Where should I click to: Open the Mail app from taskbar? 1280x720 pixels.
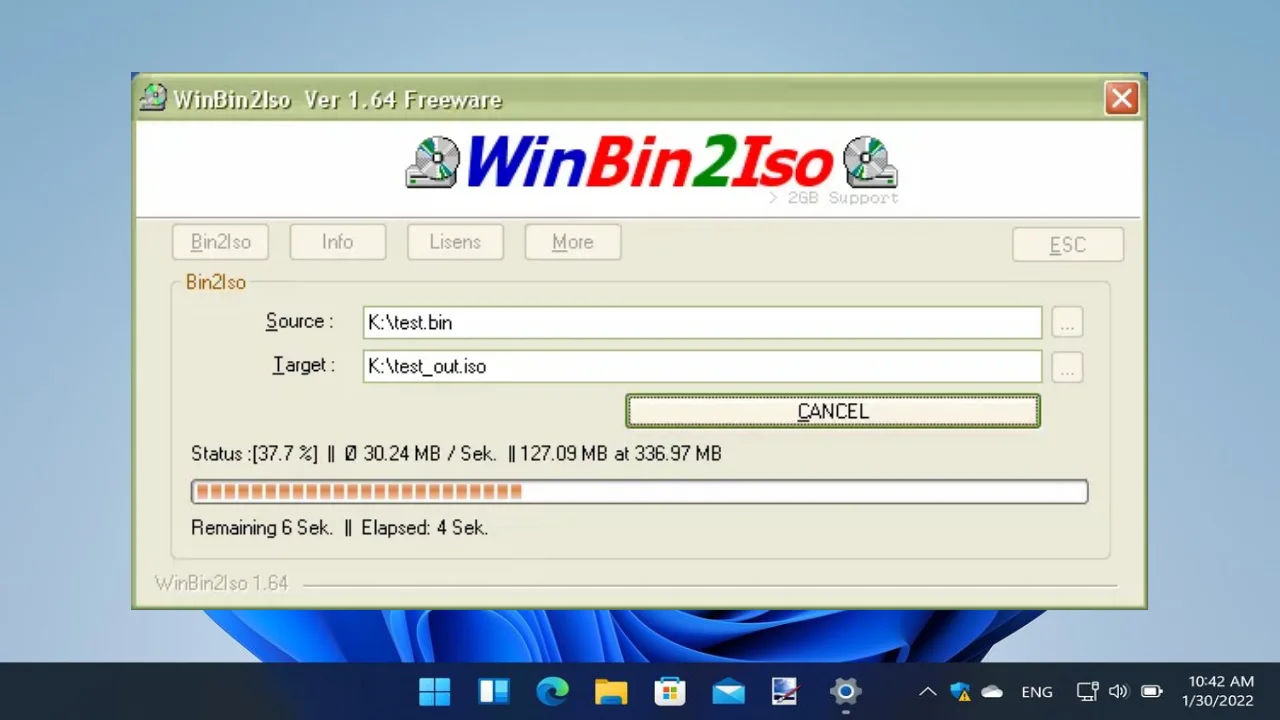pyautogui.click(x=728, y=691)
